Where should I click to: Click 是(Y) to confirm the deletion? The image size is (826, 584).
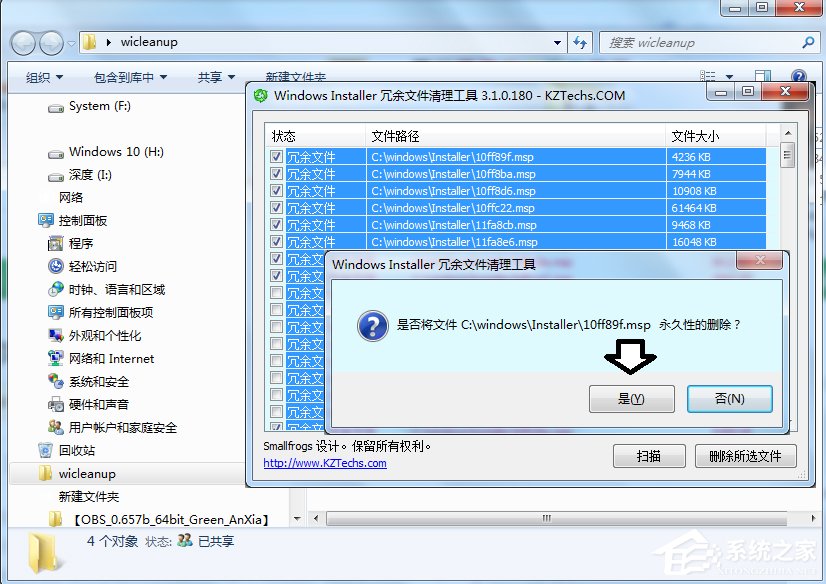tap(631, 398)
